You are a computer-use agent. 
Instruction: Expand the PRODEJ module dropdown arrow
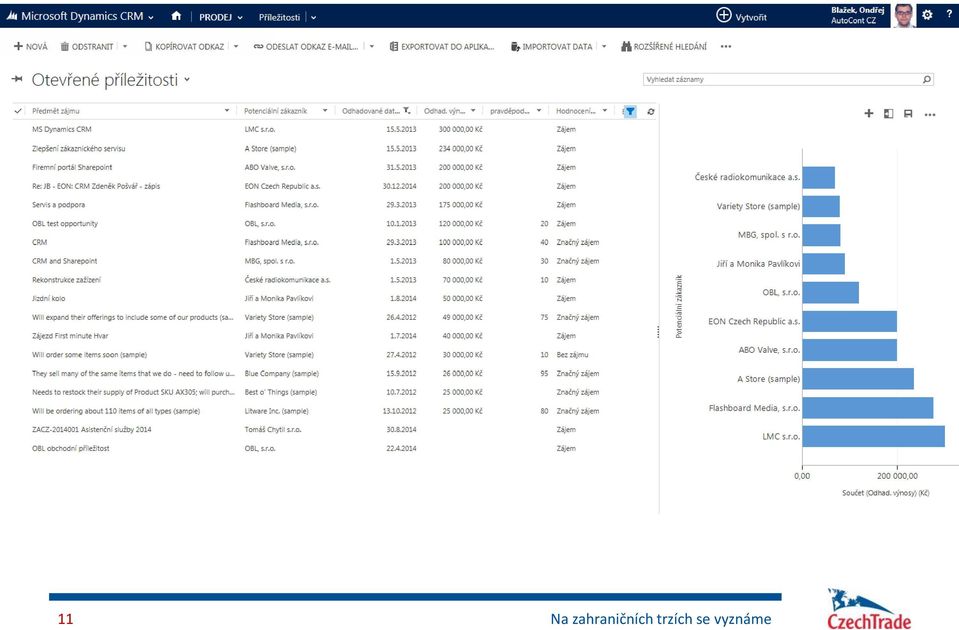(x=240, y=18)
